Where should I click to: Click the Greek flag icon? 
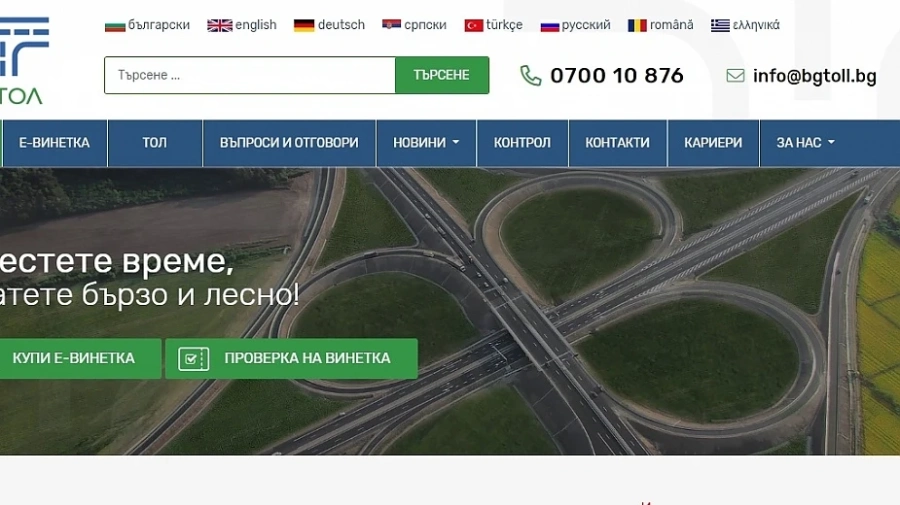click(720, 26)
